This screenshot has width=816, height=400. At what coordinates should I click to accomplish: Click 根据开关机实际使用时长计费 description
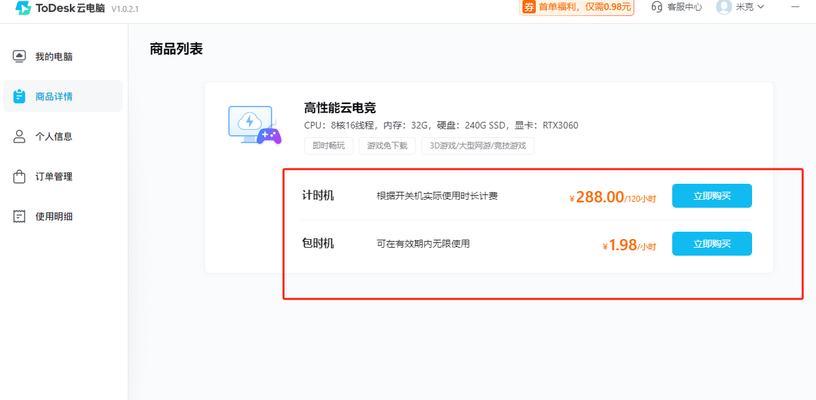coord(437,196)
